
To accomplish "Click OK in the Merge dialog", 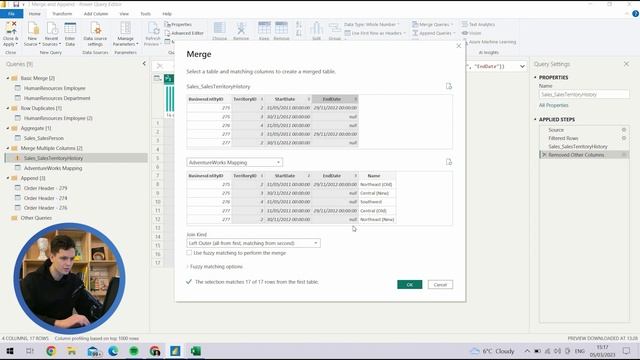I will pyautogui.click(x=409, y=284).
